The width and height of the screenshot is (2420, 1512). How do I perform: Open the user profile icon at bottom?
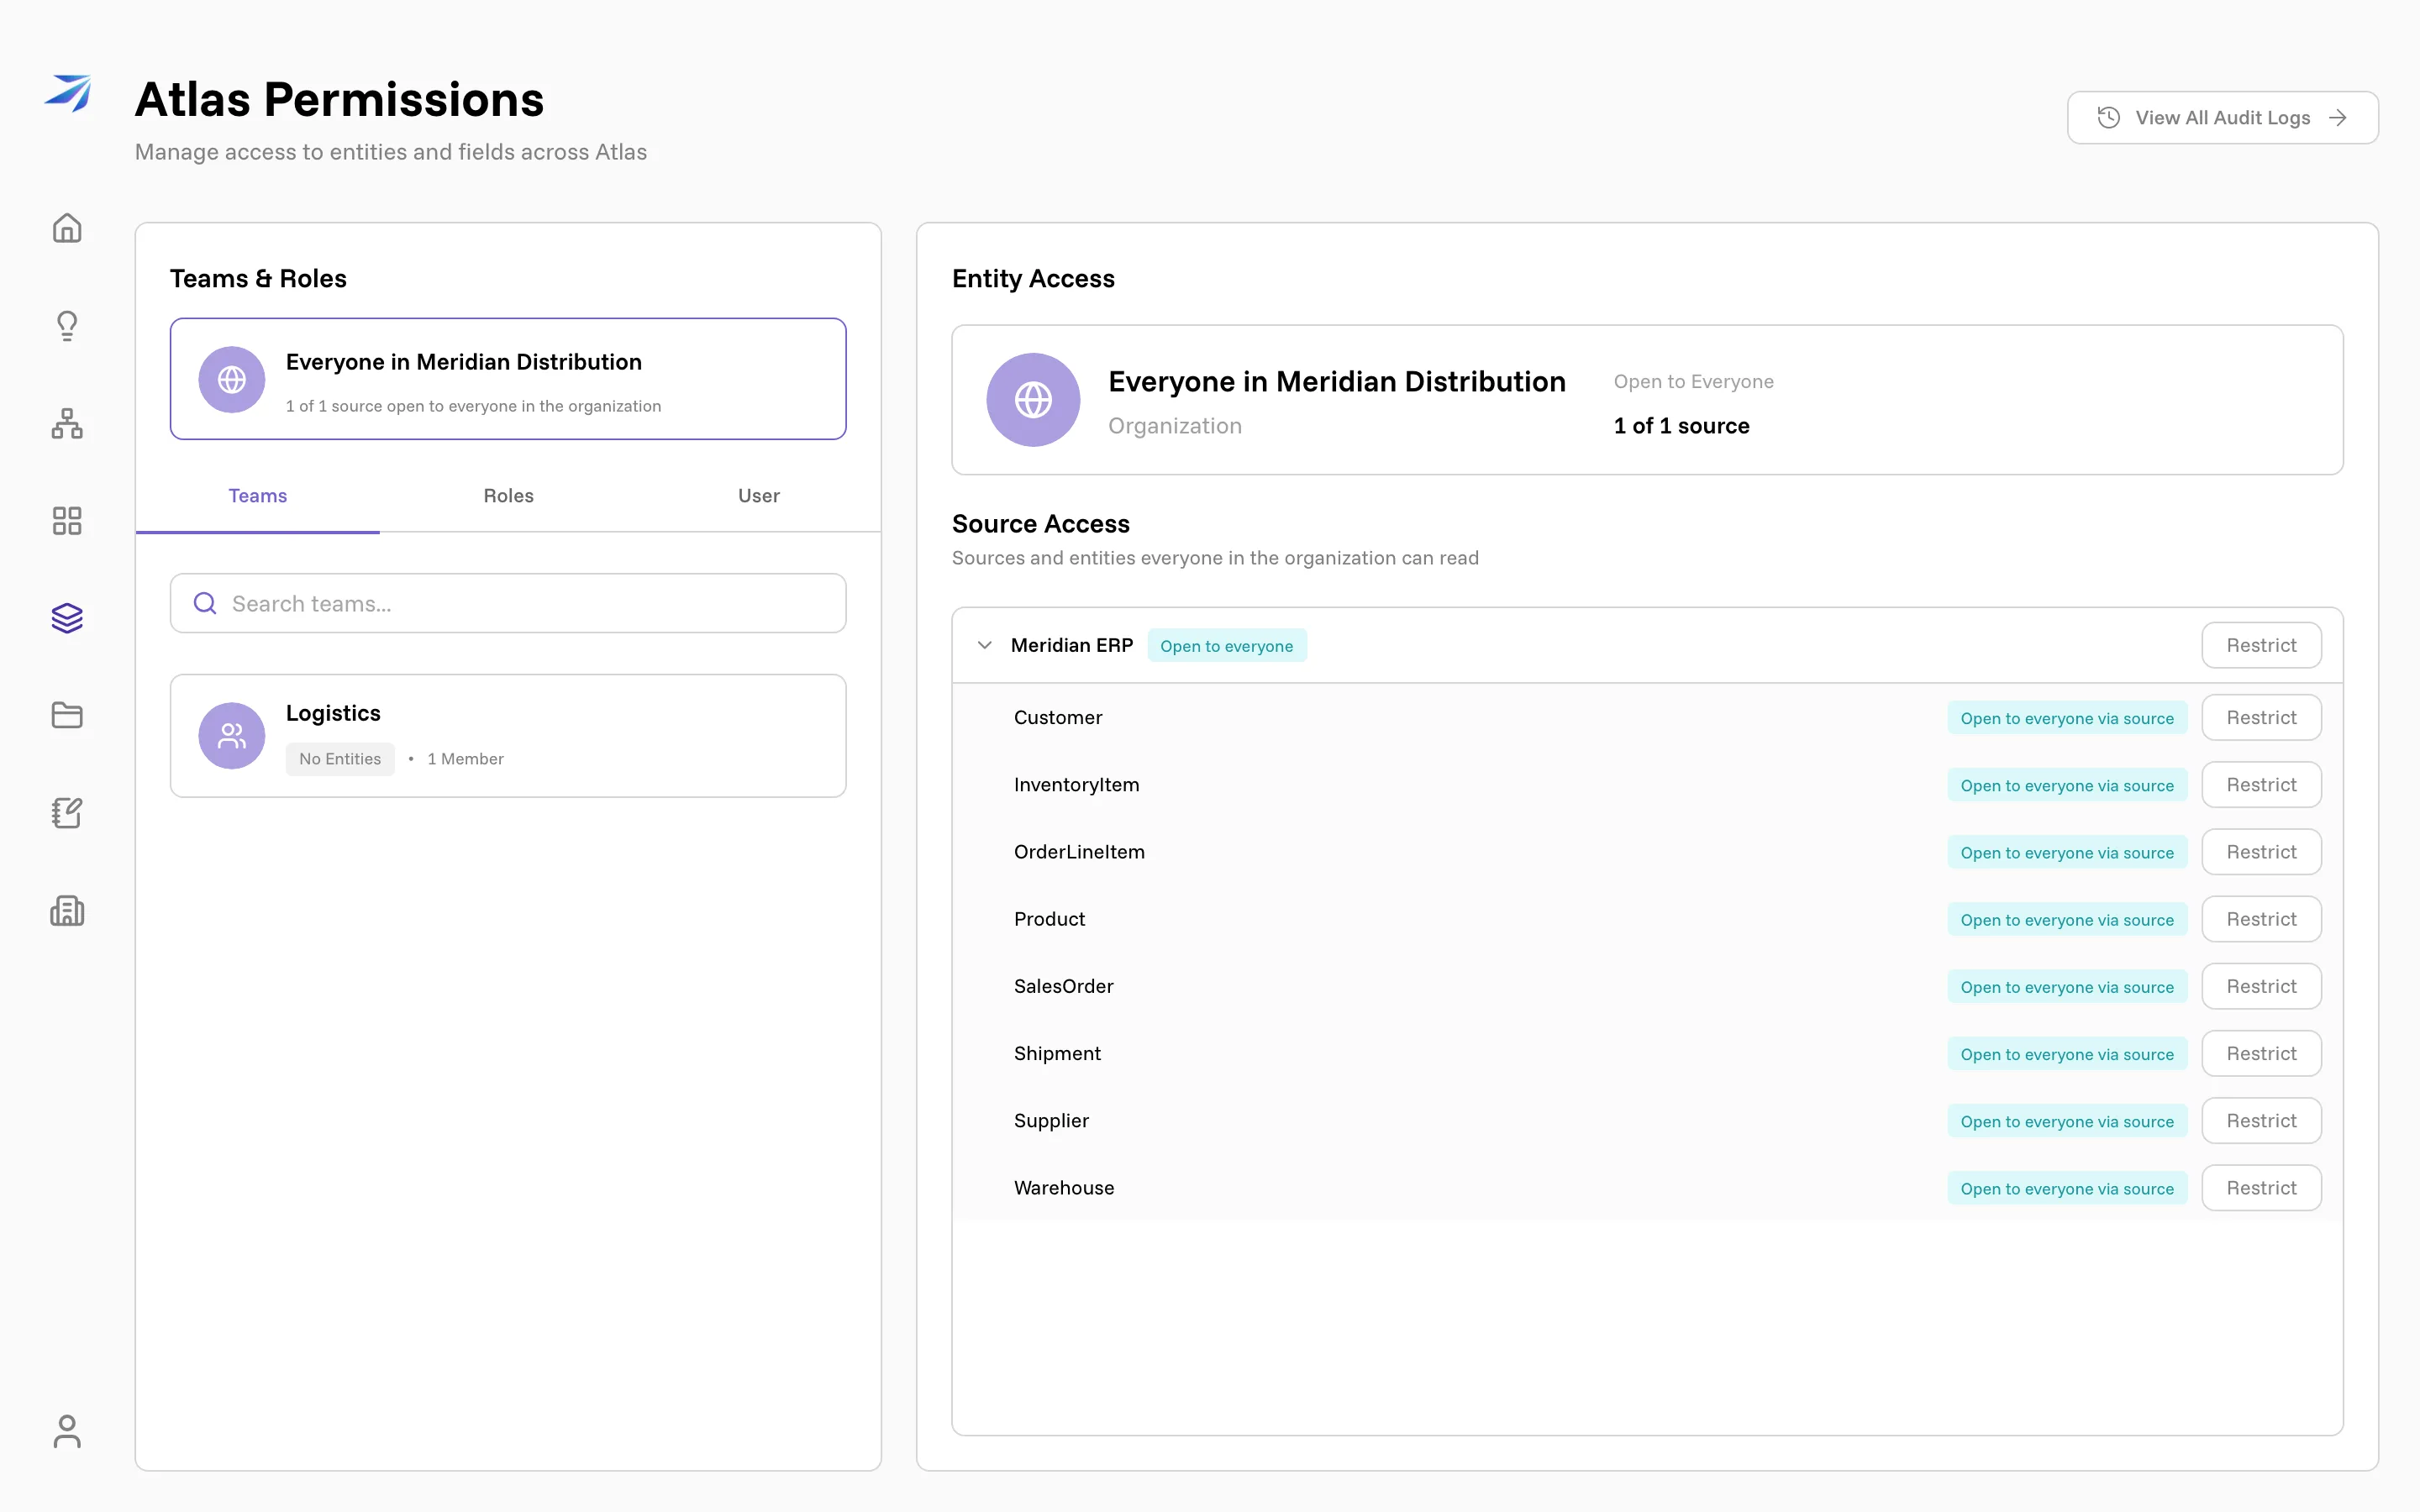[67, 1431]
